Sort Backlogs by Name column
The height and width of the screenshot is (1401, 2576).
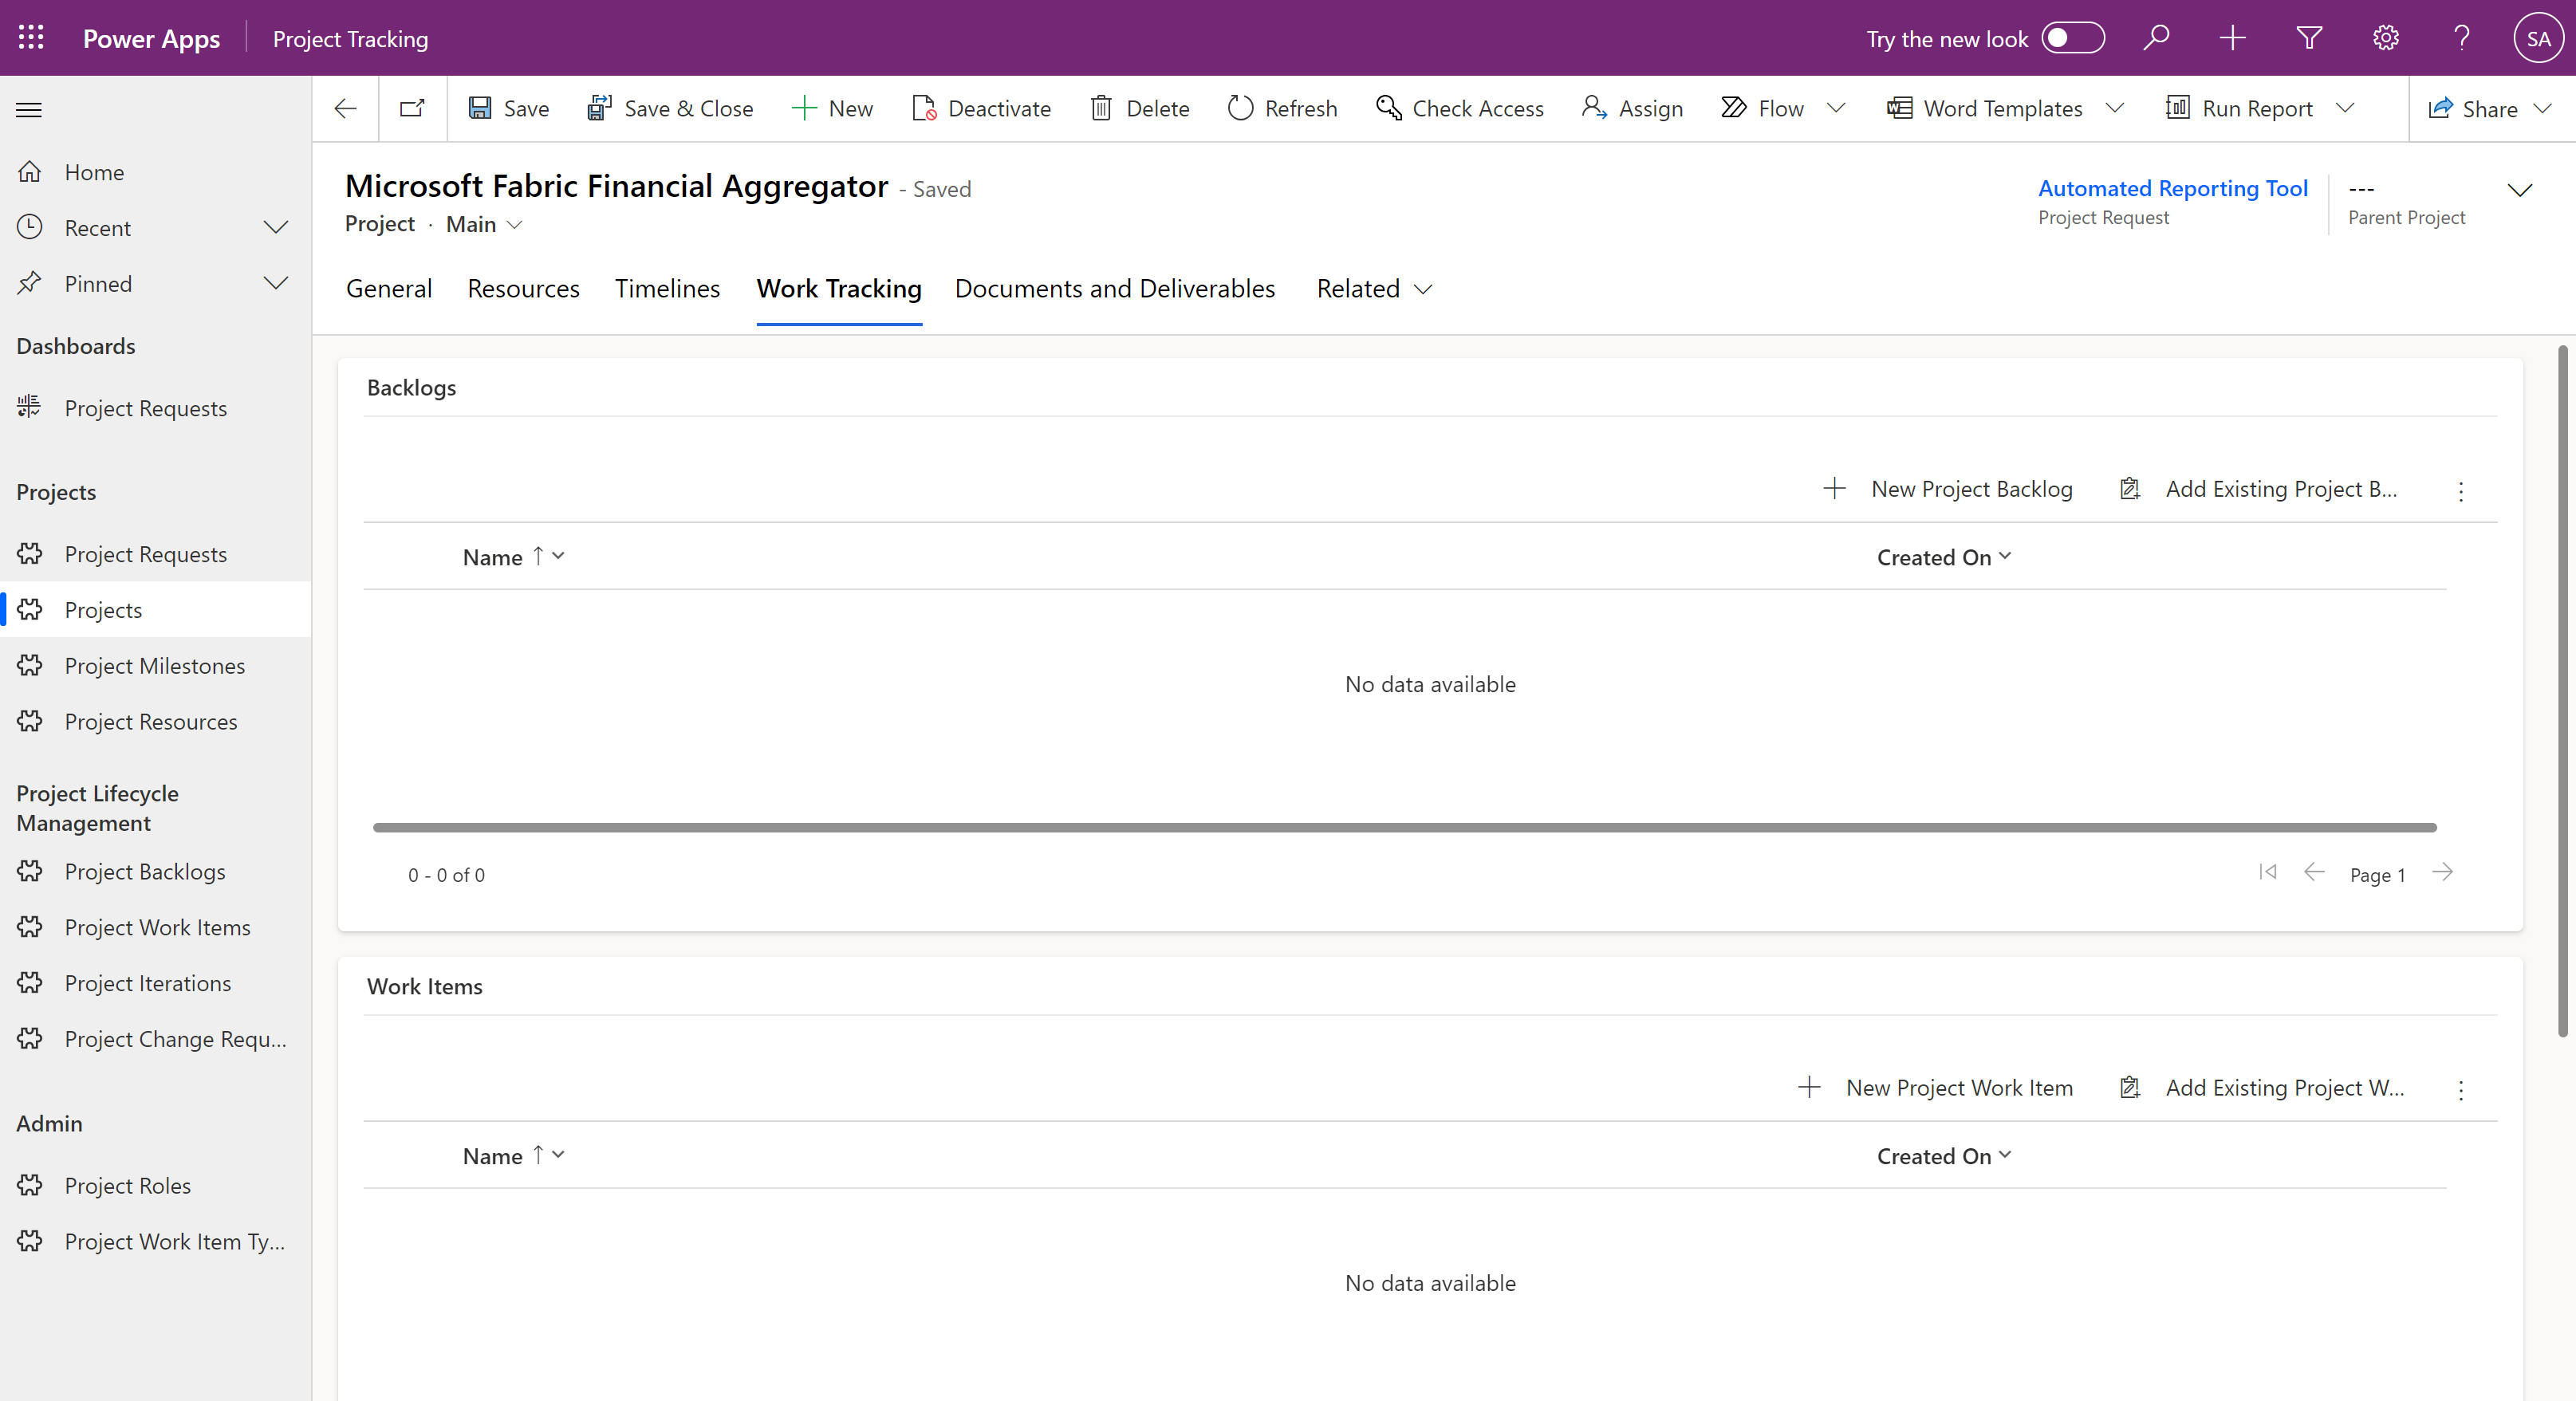click(x=514, y=557)
